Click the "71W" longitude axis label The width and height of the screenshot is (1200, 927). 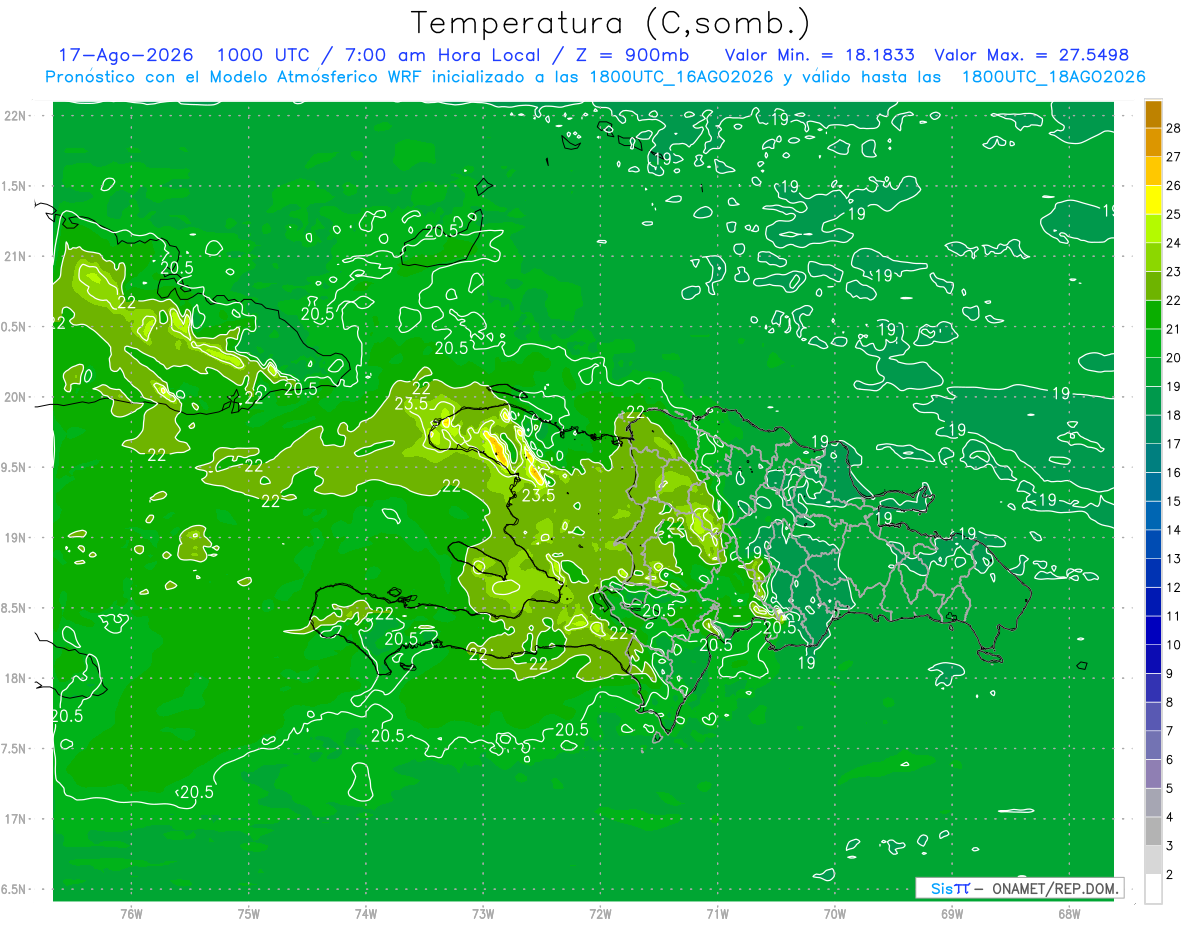point(717,913)
